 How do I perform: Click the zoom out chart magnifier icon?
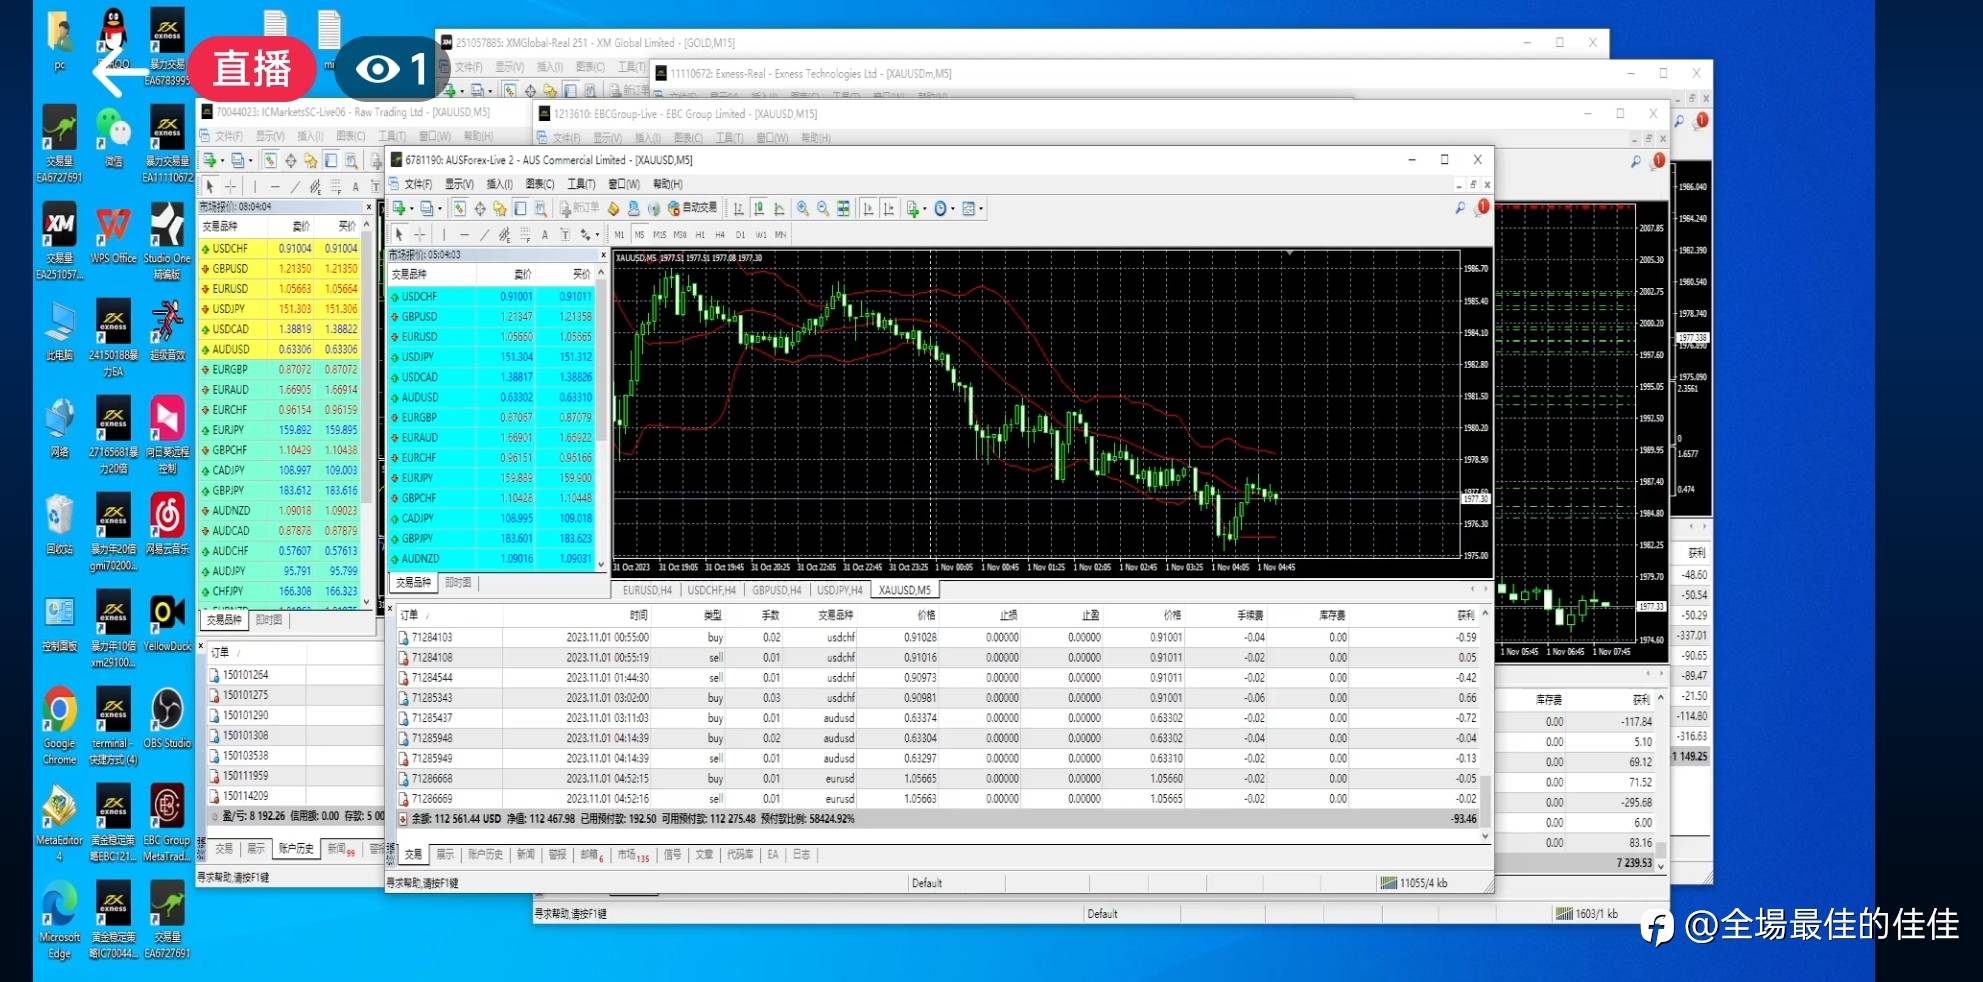point(823,209)
